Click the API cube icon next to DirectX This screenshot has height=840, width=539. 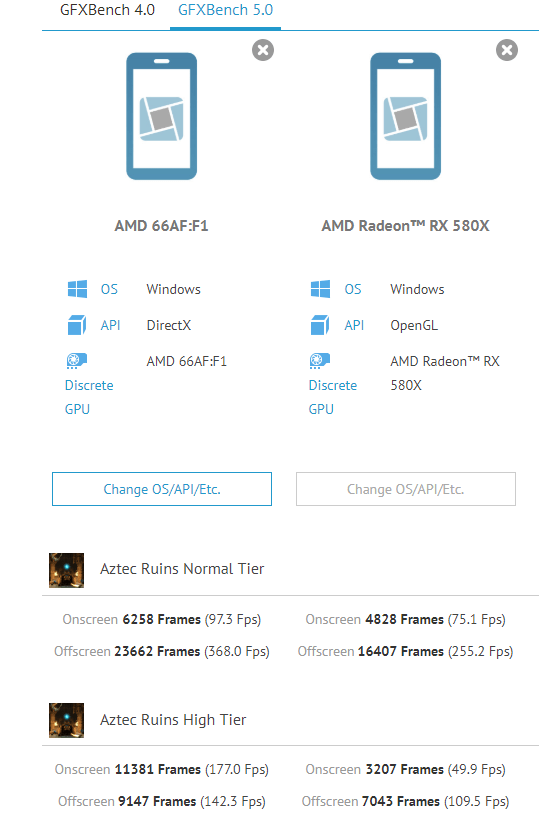click(x=77, y=325)
